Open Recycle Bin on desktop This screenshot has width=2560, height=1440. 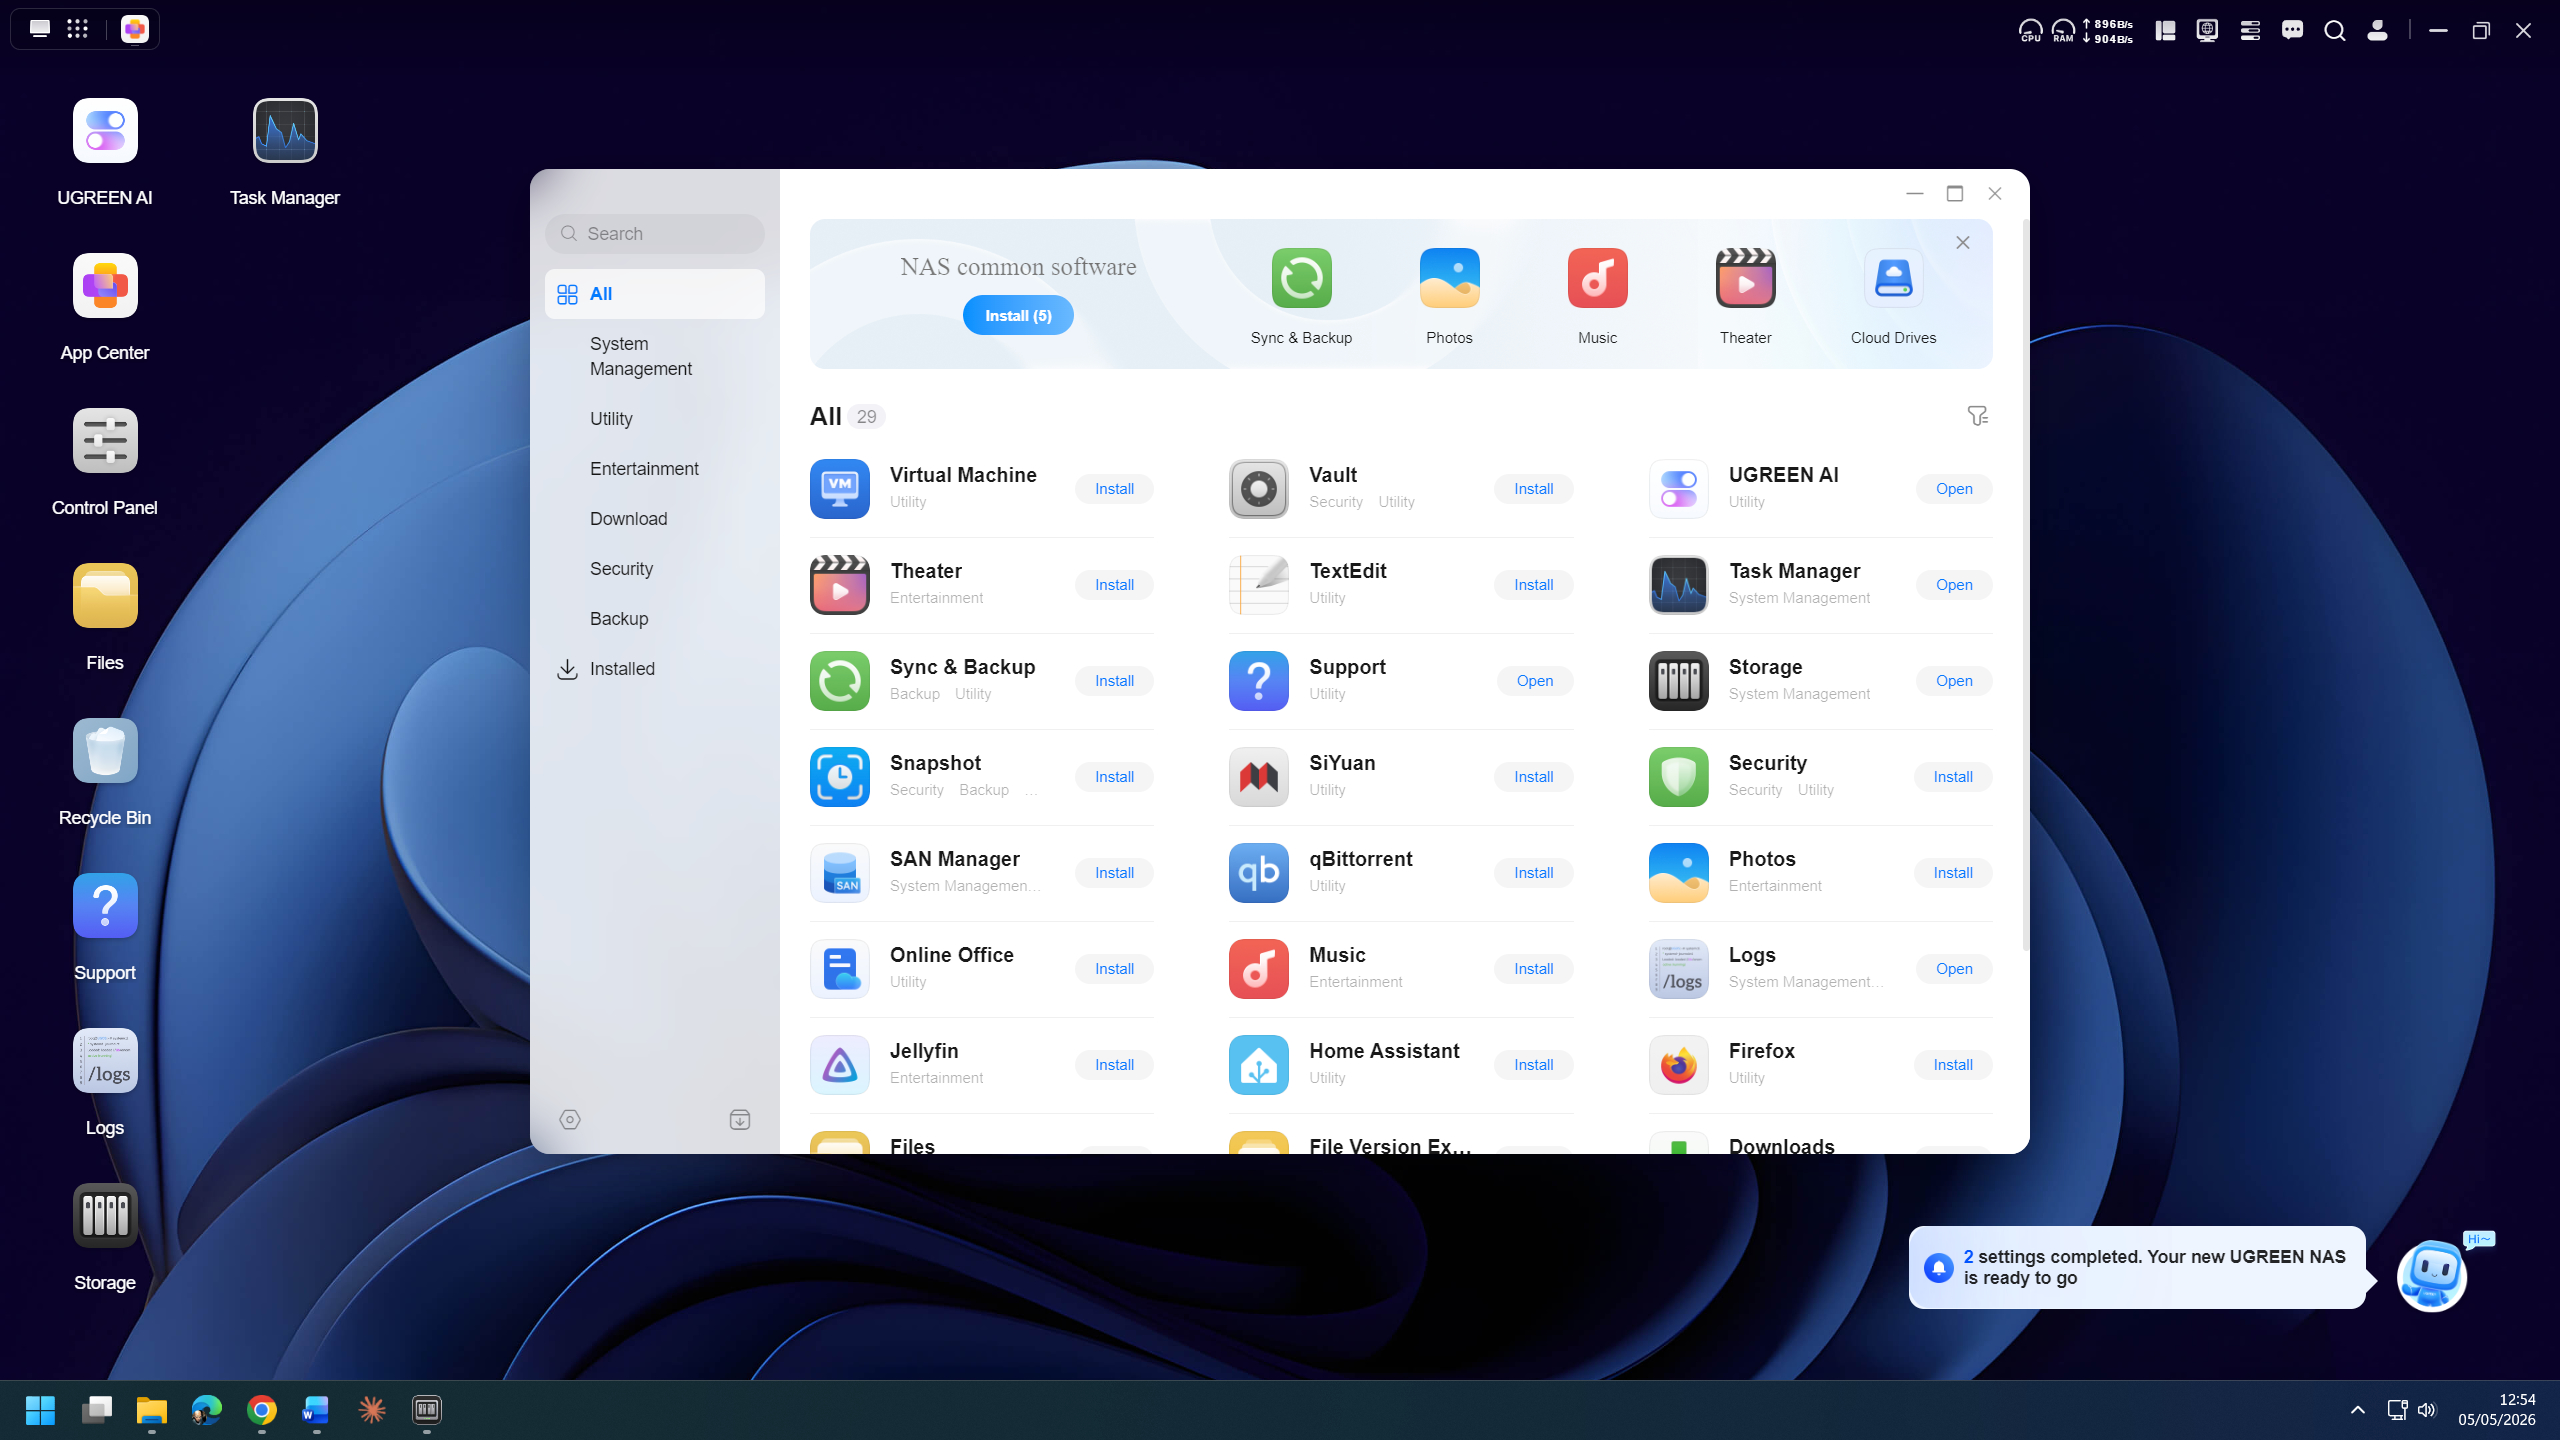click(105, 751)
